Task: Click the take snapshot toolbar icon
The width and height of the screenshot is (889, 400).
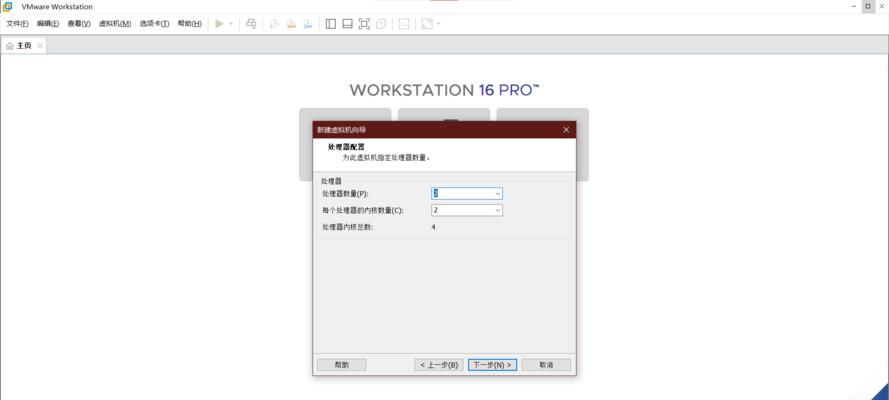Action: tap(274, 24)
